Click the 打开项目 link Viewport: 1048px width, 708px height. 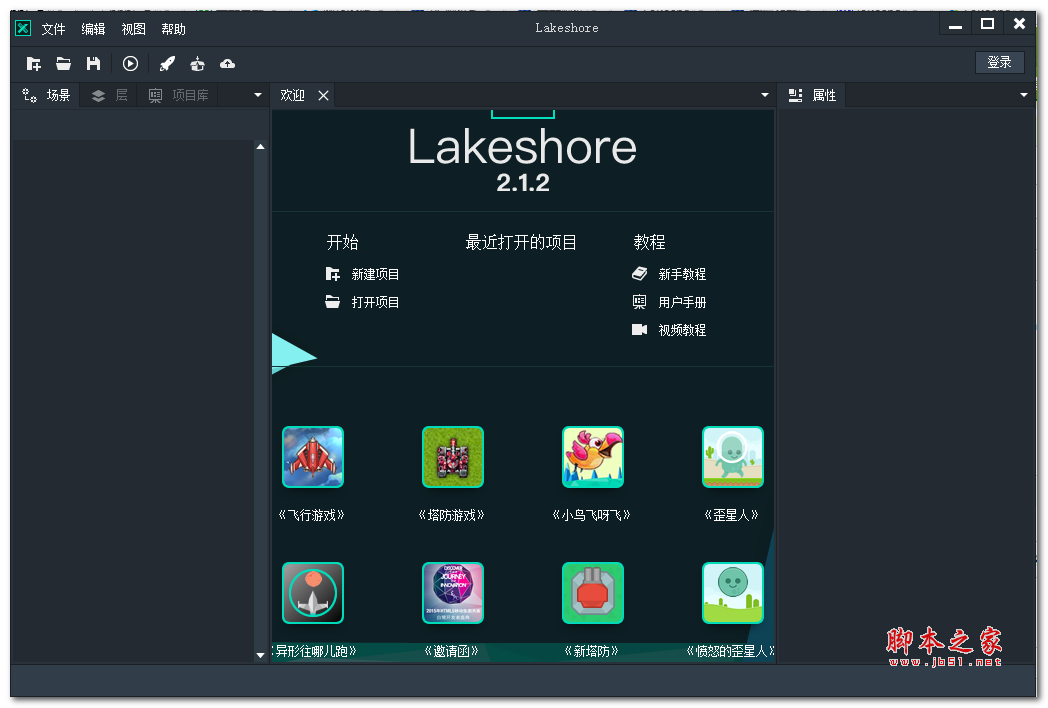[375, 302]
